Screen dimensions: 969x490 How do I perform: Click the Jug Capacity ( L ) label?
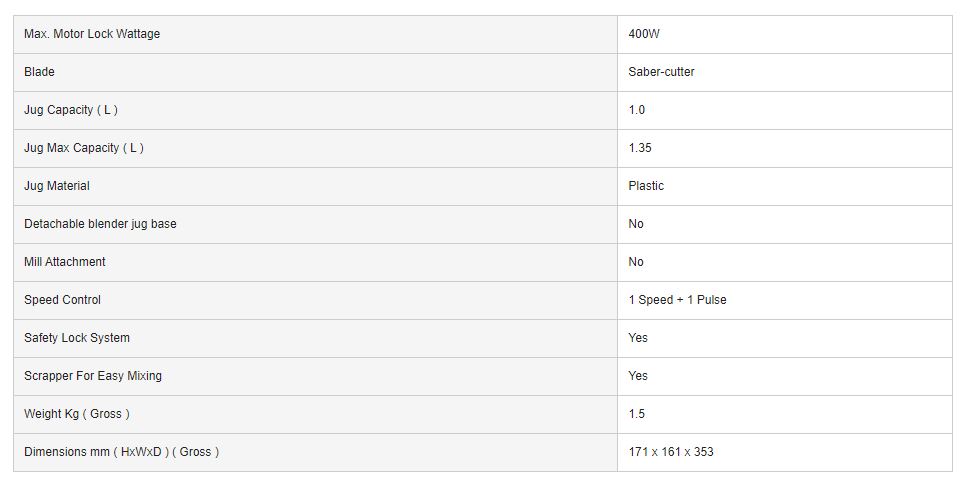(x=71, y=110)
